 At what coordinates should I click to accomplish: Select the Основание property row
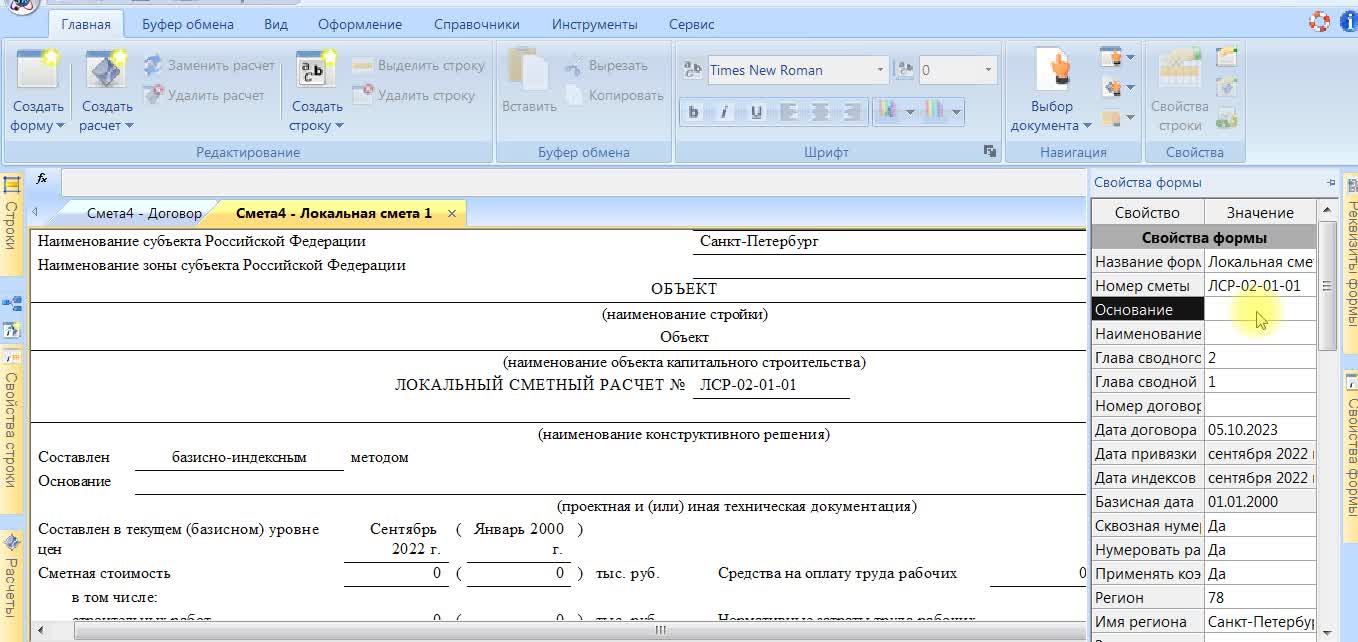pyautogui.click(x=1203, y=310)
